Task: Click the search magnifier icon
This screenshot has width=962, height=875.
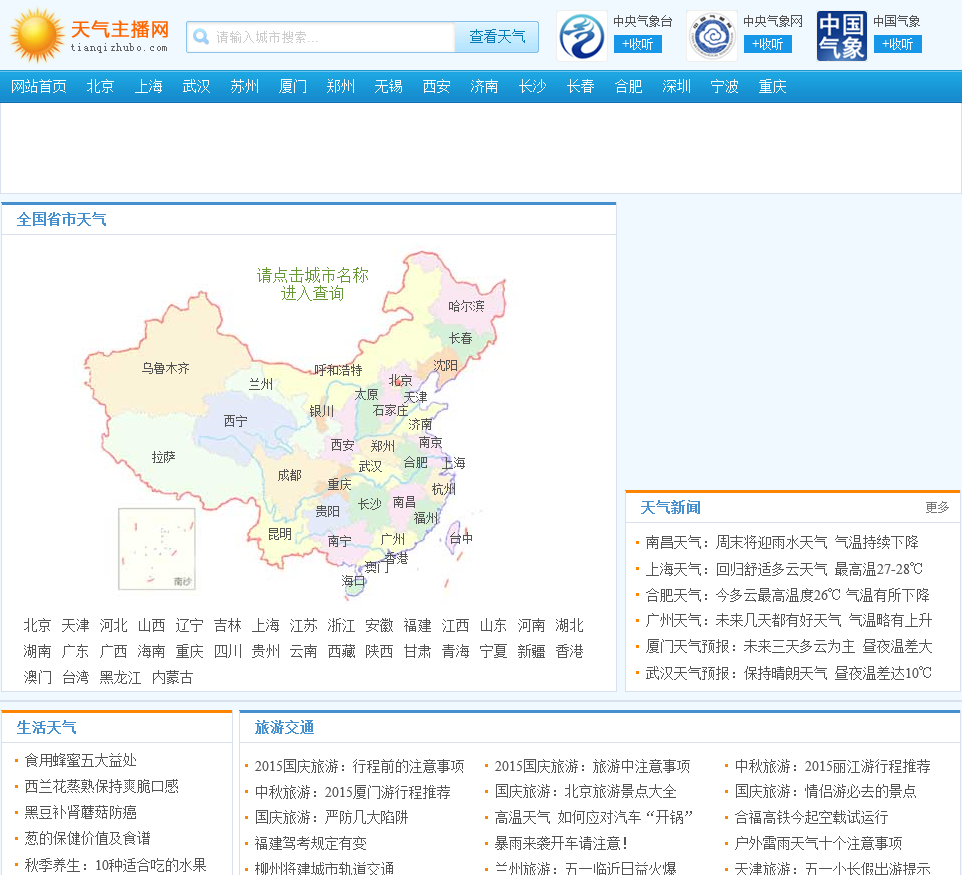Action: (x=201, y=37)
